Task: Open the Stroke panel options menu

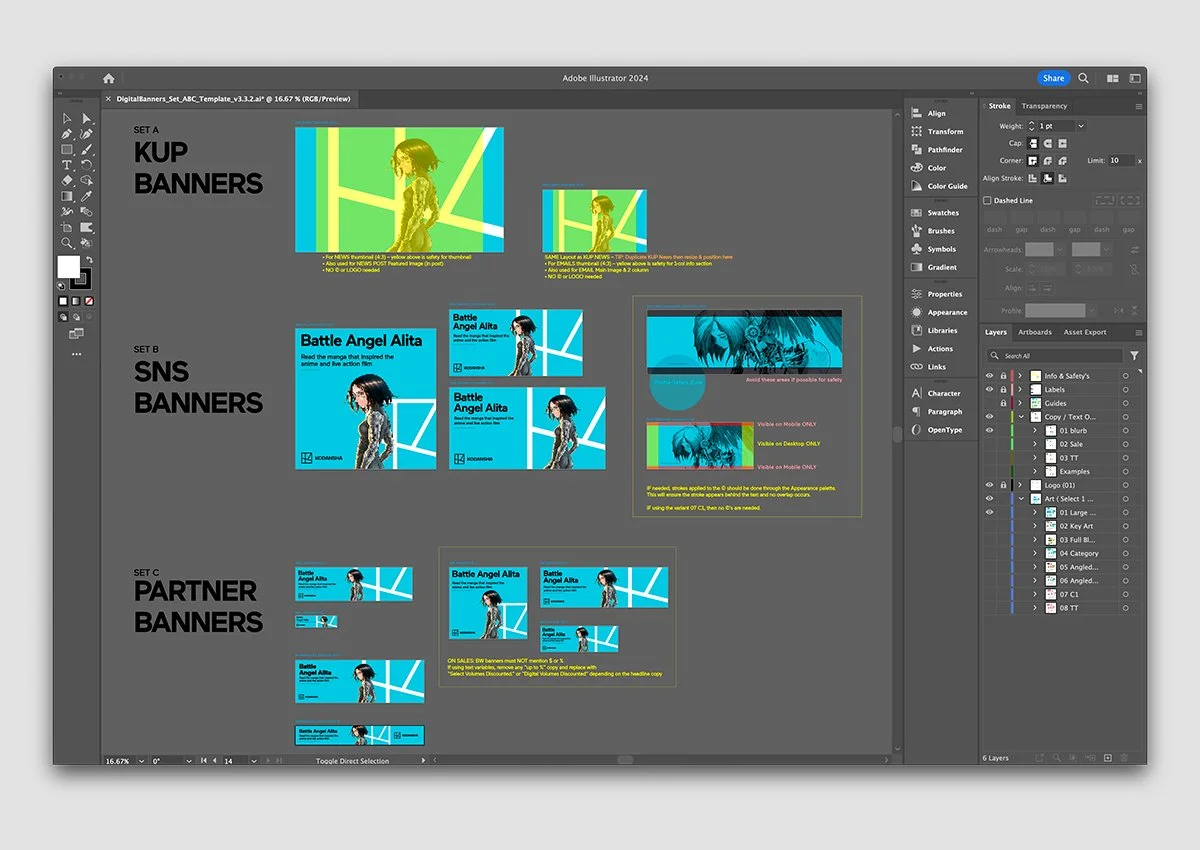Action: pos(1138,106)
